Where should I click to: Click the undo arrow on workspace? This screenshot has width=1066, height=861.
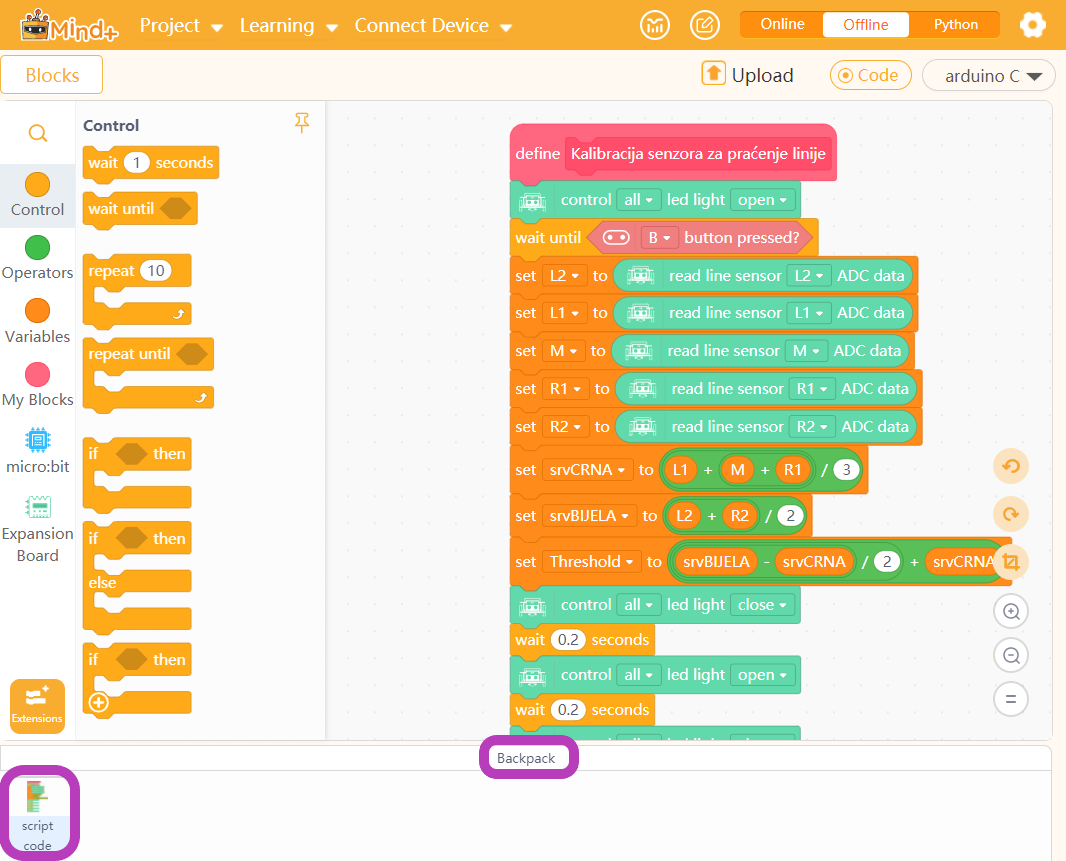(x=1011, y=467)
